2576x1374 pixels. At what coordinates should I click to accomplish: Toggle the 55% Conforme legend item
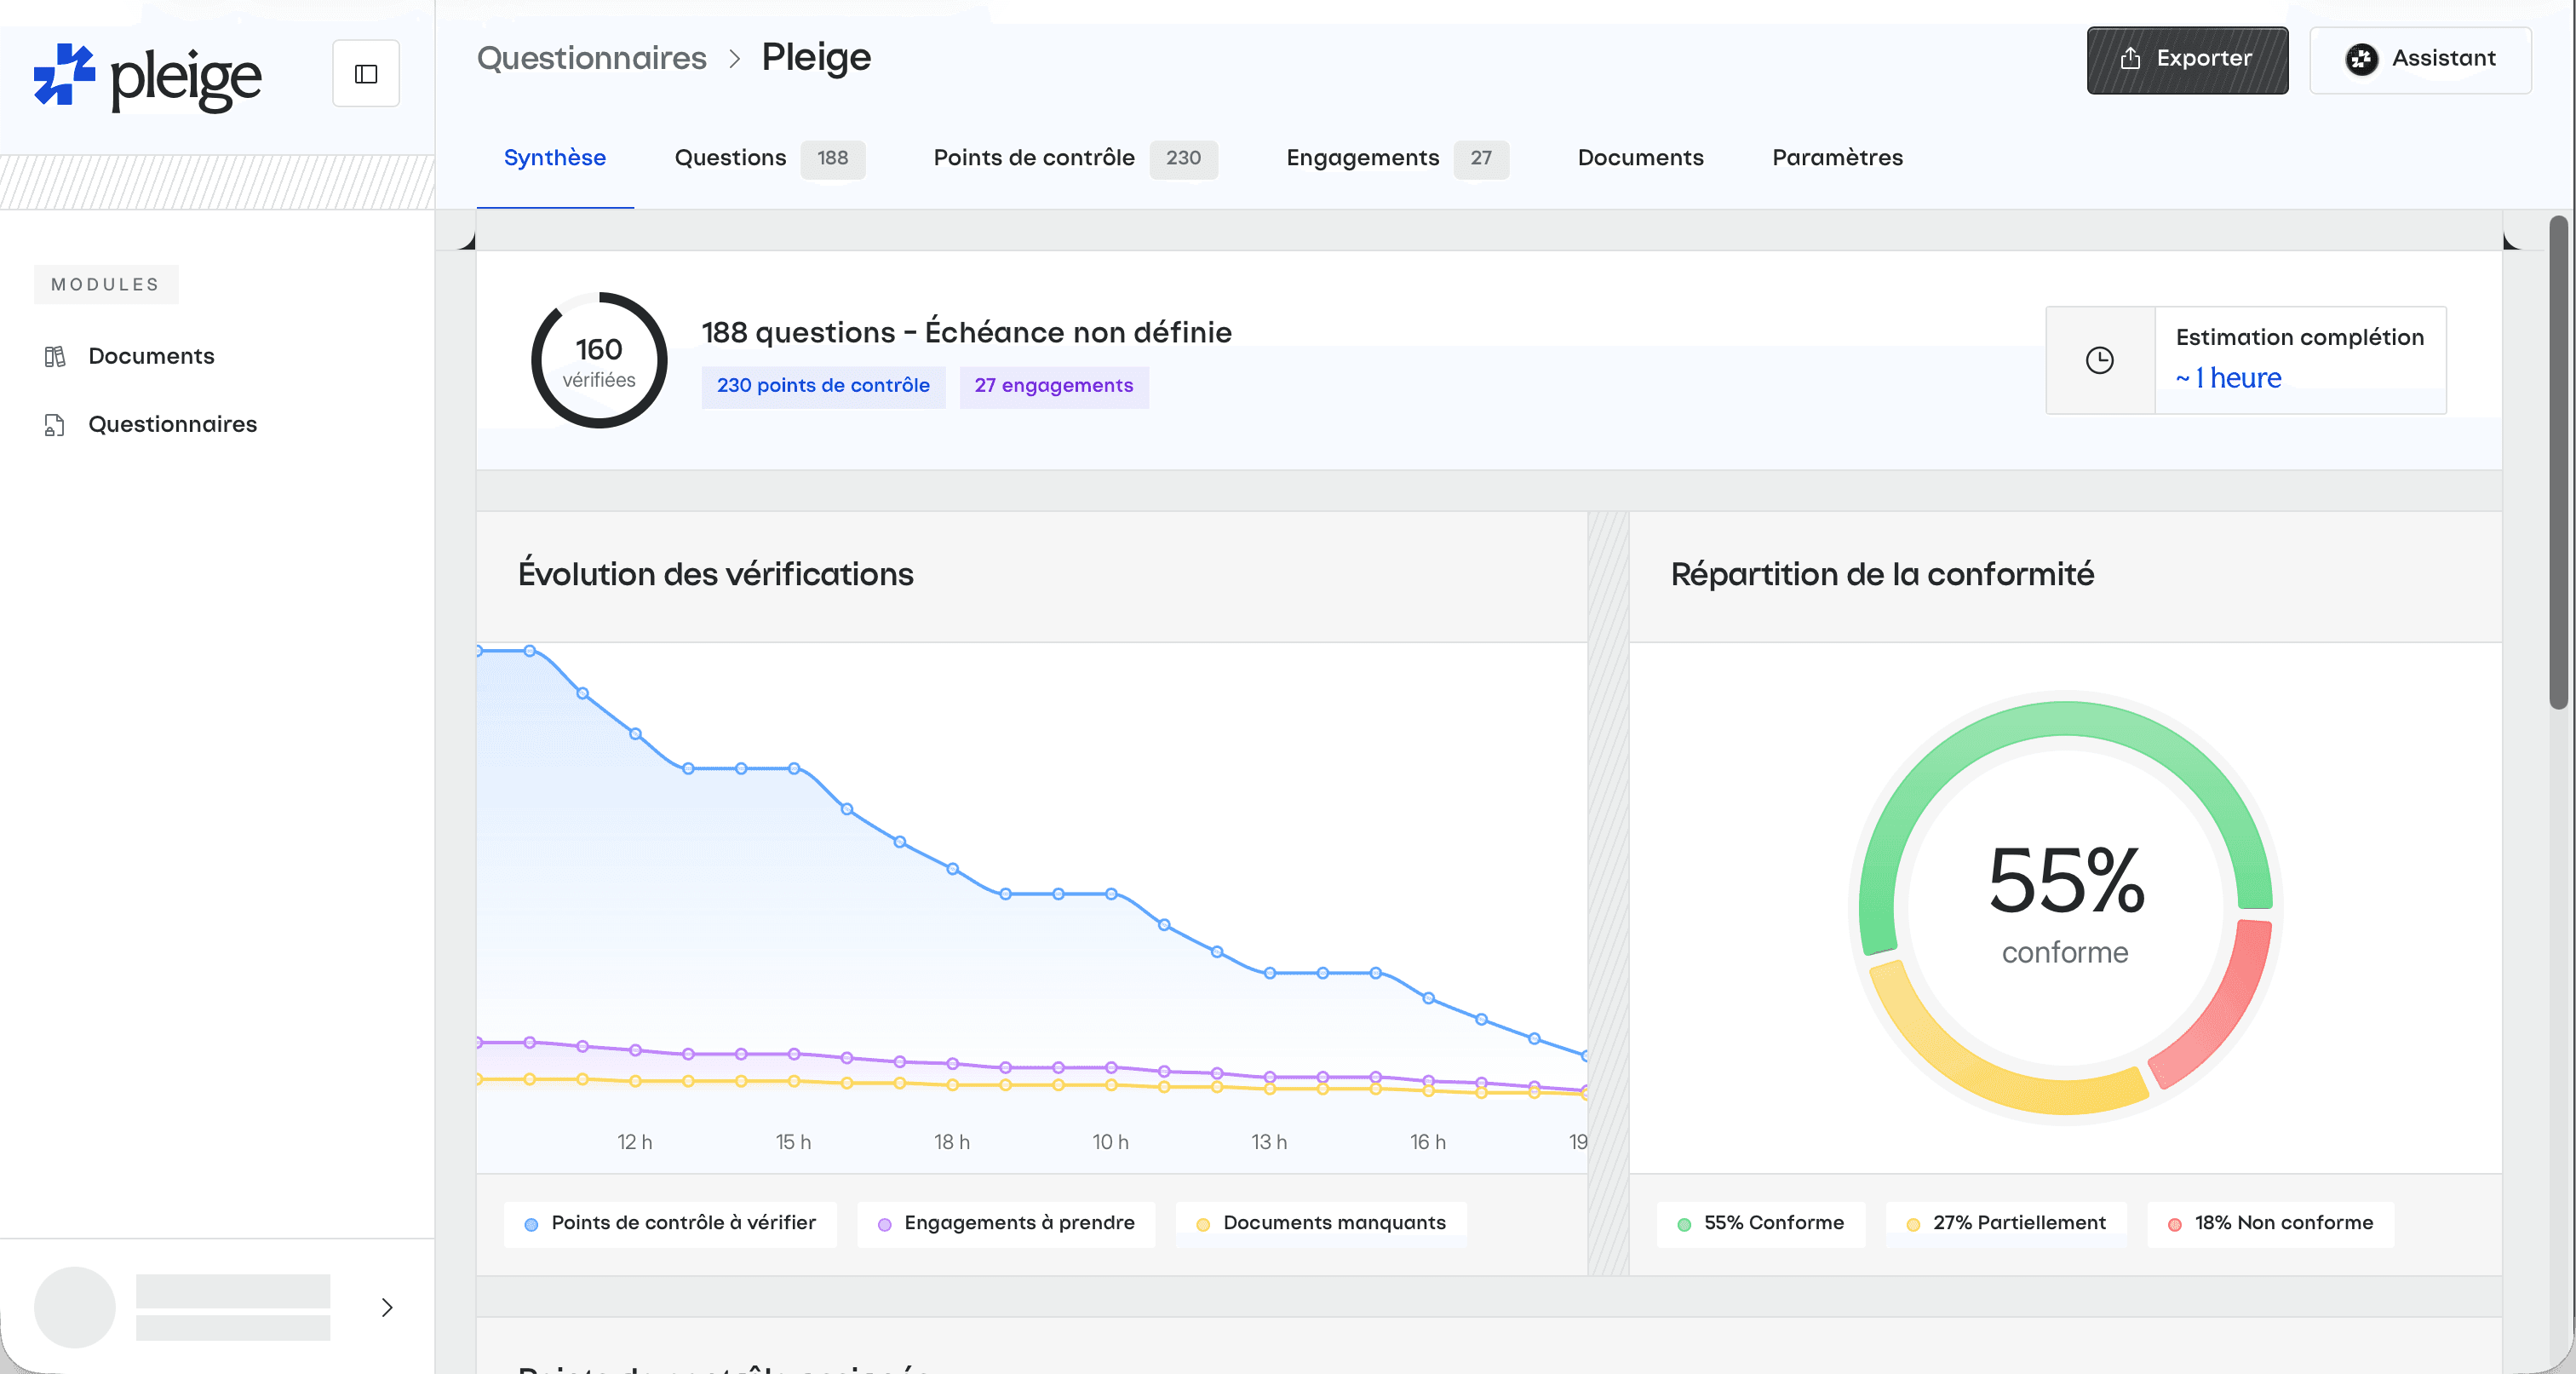click(x=1761, y=1223)
